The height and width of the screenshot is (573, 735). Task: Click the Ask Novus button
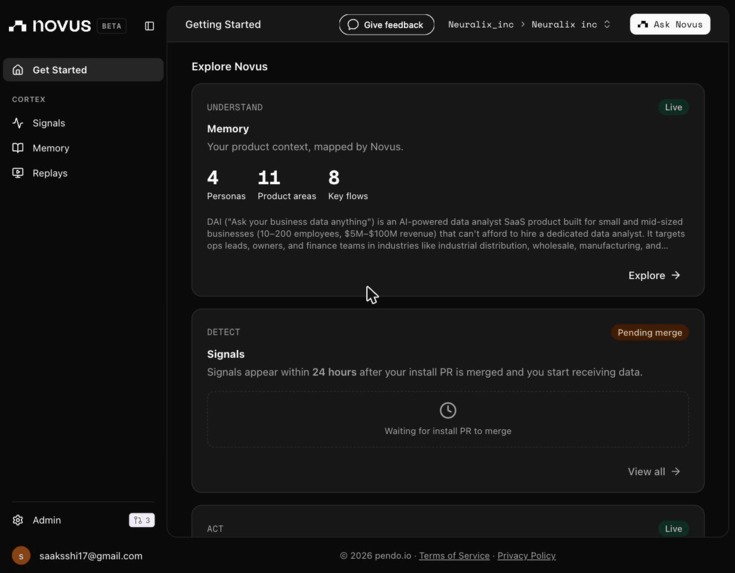[670, 24]
